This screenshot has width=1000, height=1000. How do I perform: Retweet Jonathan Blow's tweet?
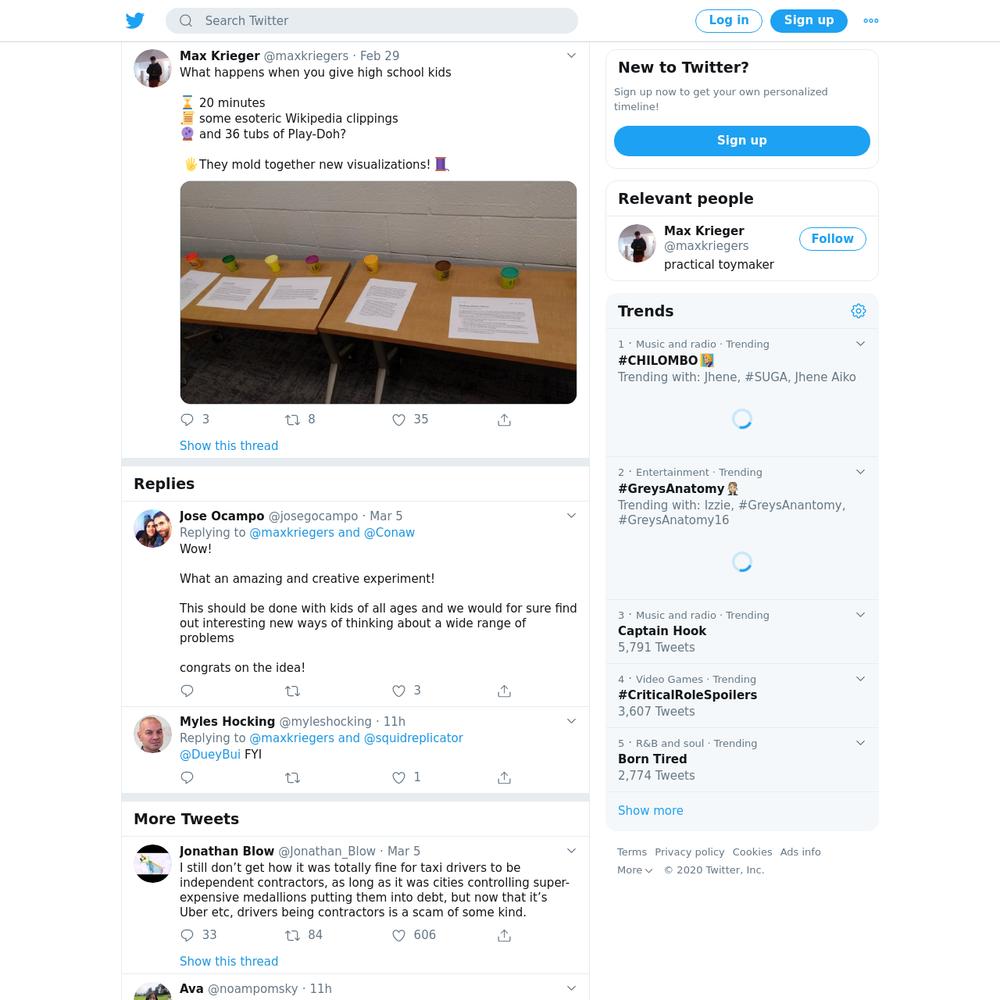pyautogui.click(x=292, y=935)
